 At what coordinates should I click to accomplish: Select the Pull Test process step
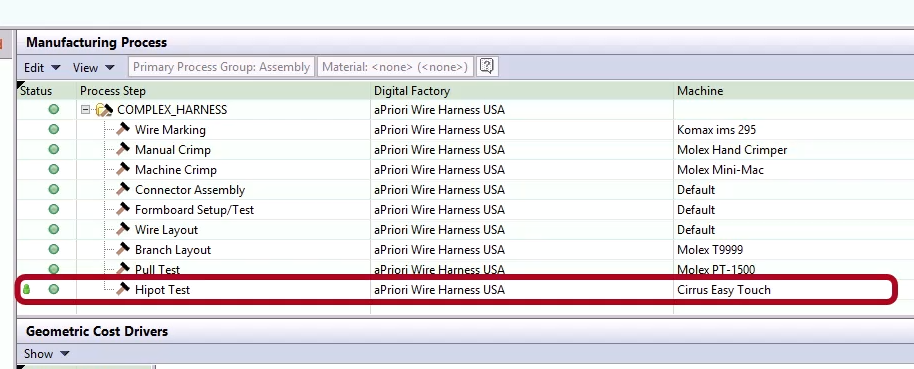coord(157,269)
